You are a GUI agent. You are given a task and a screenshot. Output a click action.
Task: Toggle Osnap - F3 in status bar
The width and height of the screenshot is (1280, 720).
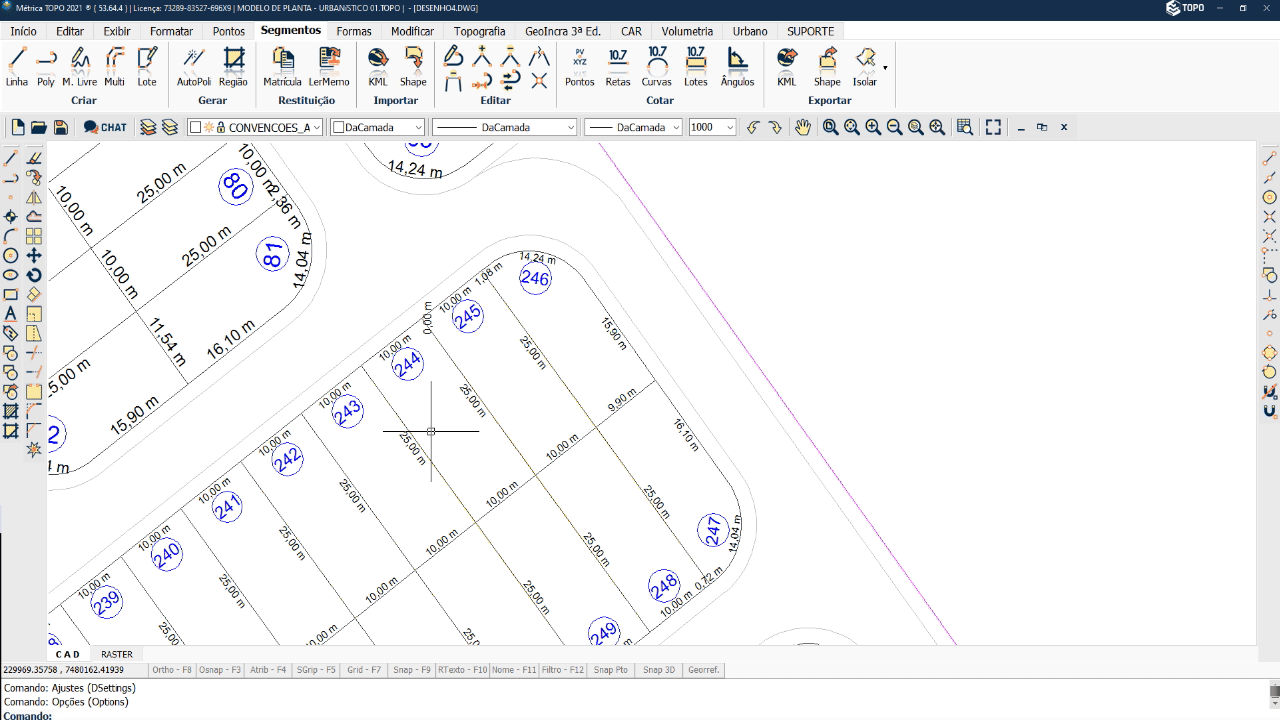point(220,670)
